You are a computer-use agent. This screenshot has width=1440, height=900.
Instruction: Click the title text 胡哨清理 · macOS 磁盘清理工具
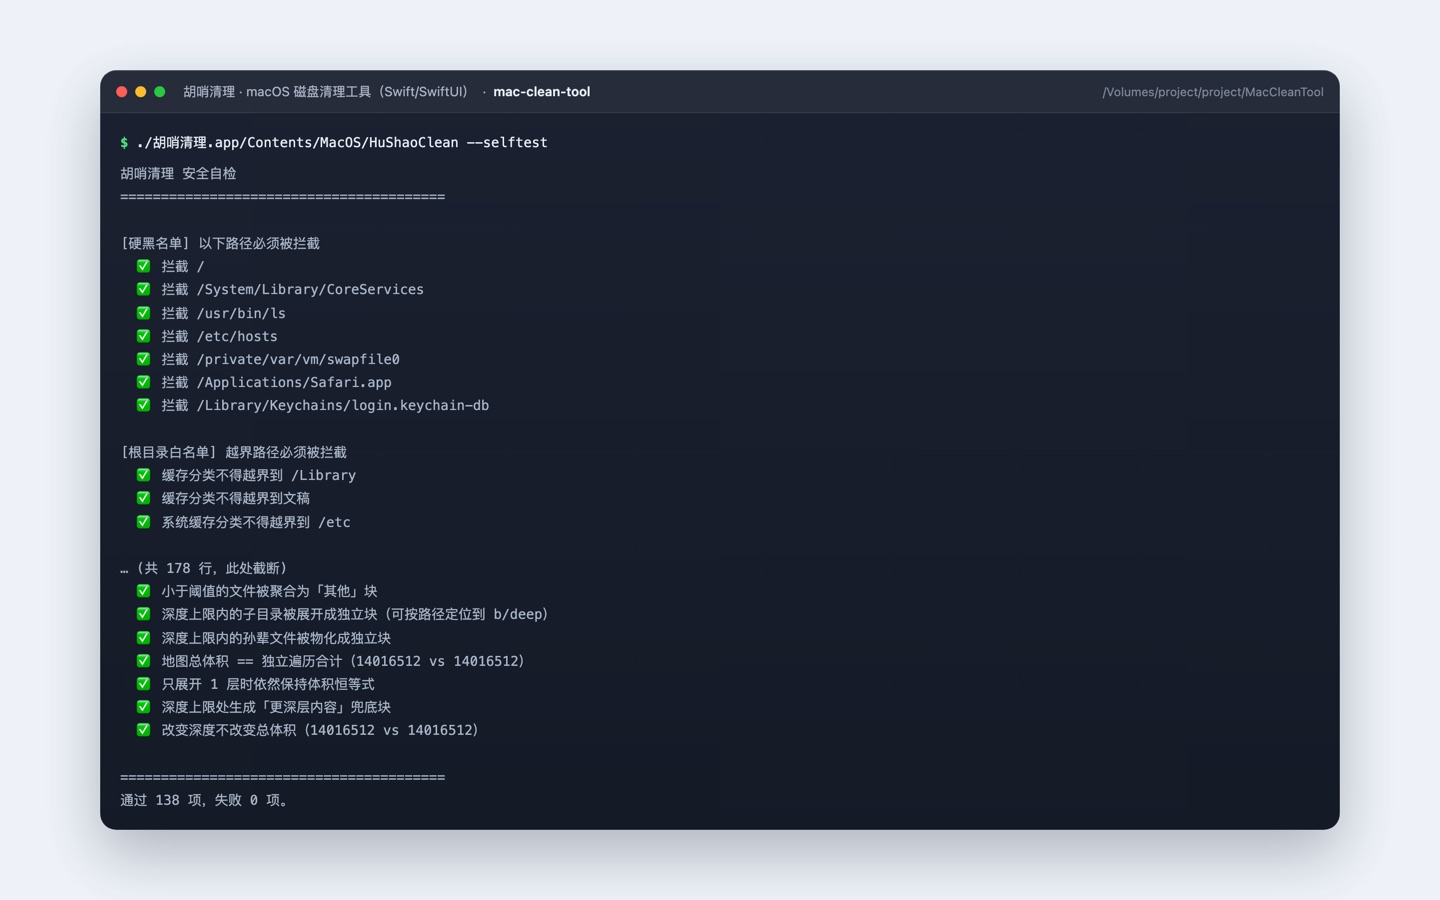tap(326, 92)
